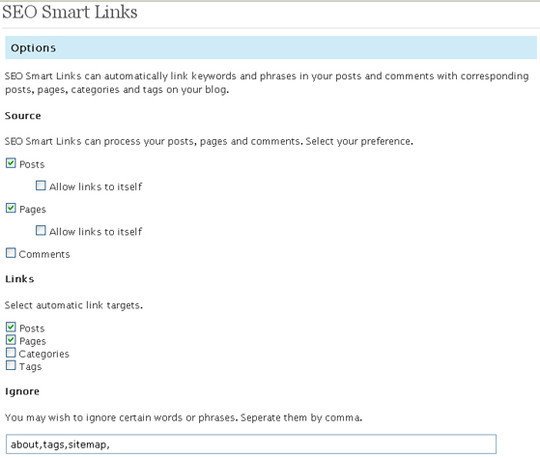Uncheck Pages under link targets

11,340
